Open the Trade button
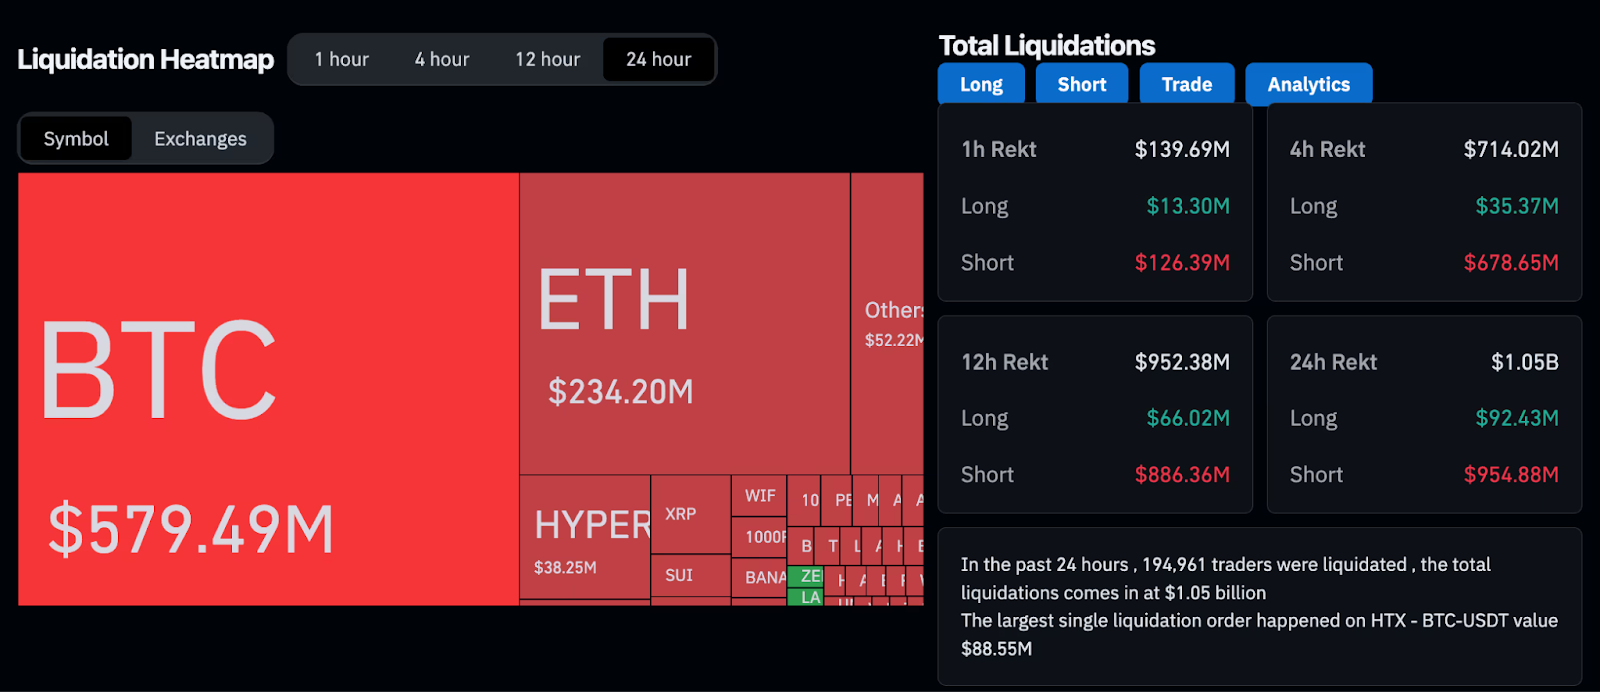This screenshot has width=1600, height=692. 1186,85
